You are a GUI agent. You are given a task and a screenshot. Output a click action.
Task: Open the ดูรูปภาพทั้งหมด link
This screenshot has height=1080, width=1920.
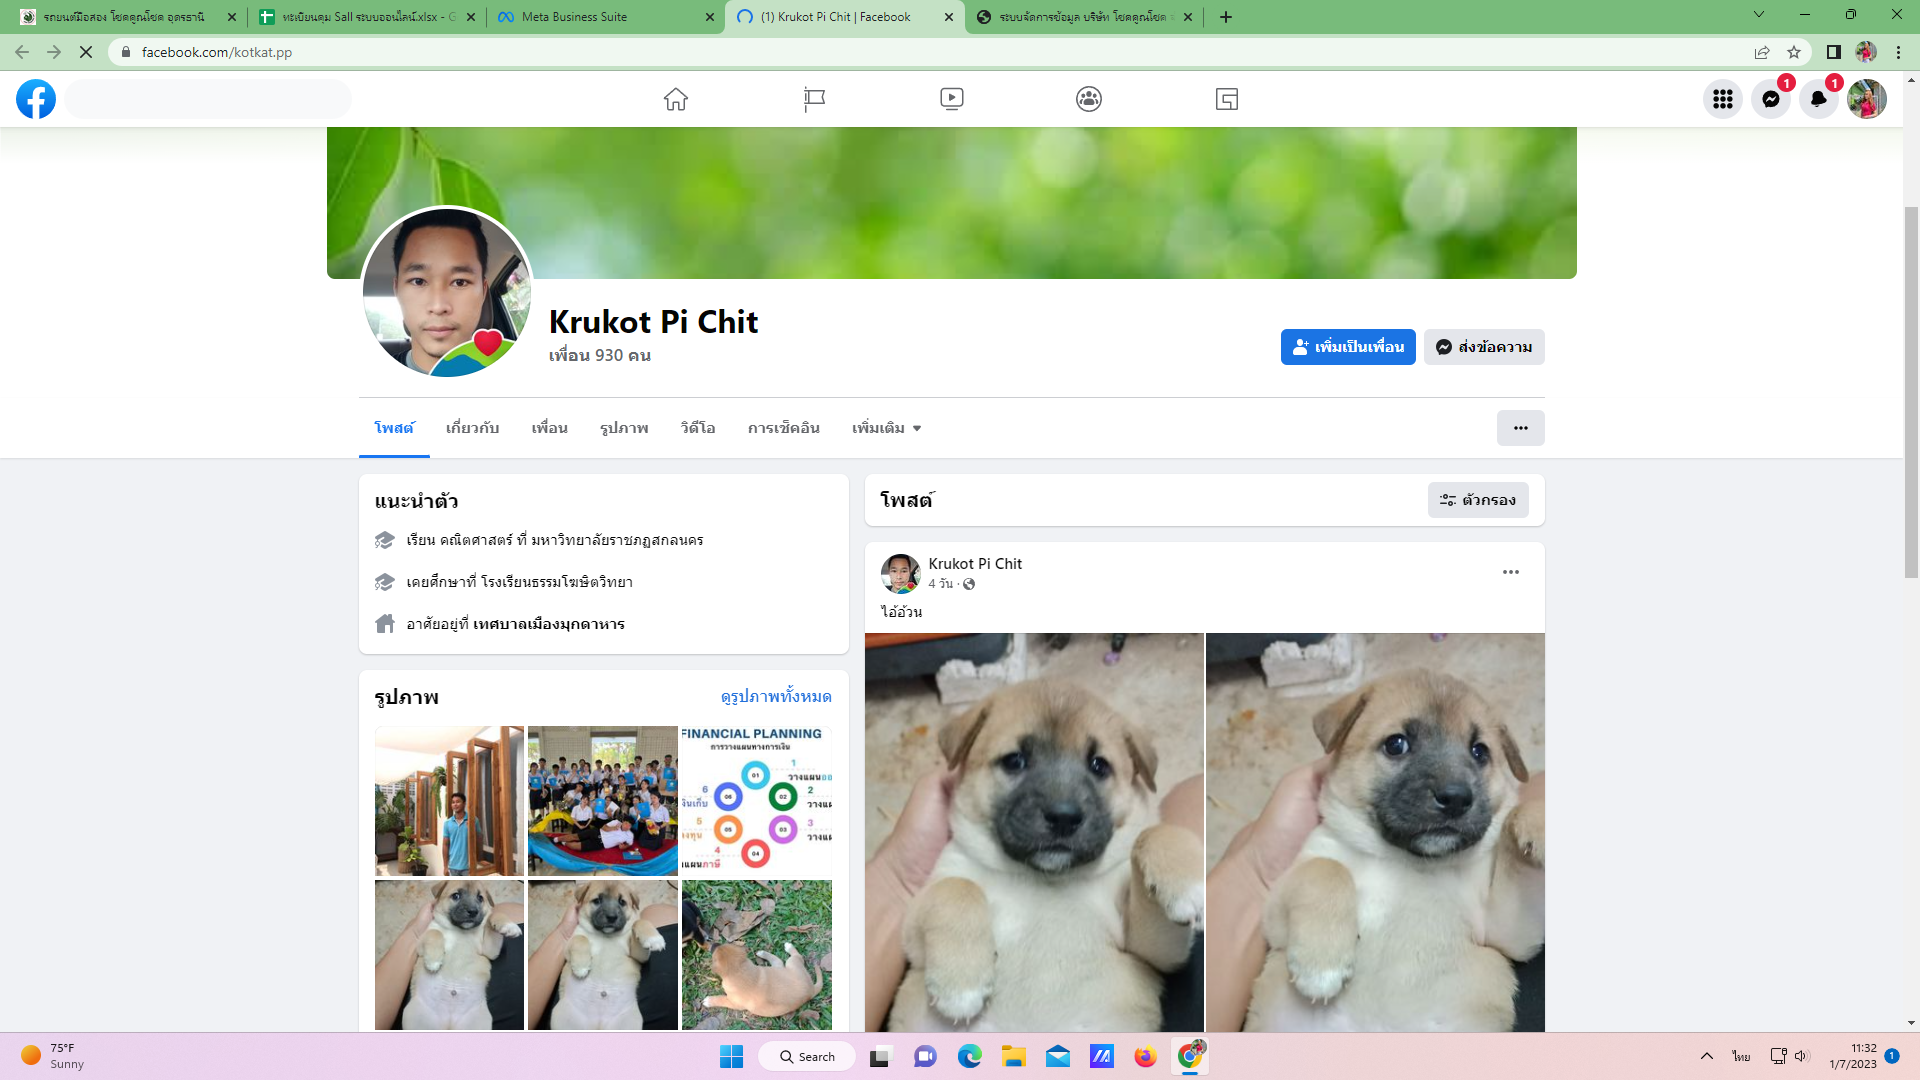(x=776, y=697)
